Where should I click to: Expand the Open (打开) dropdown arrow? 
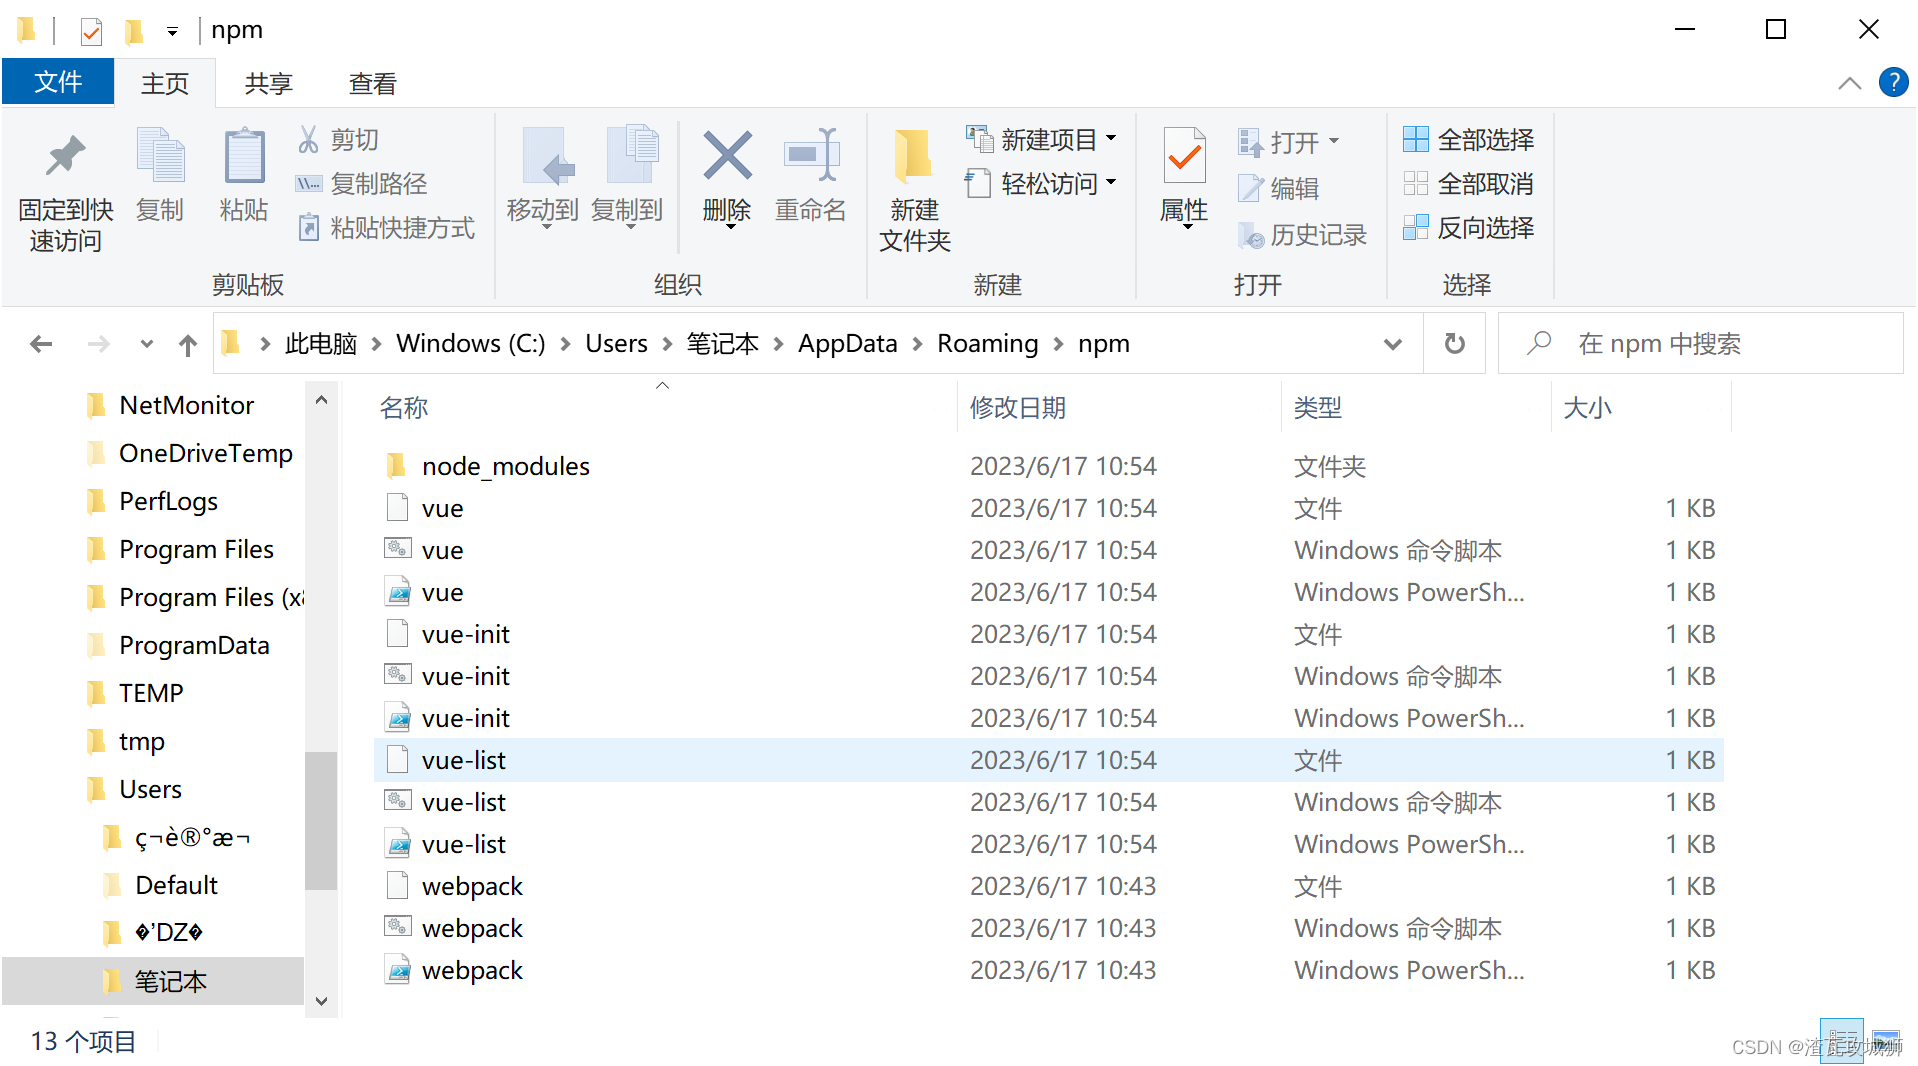tap(1333, 142)
